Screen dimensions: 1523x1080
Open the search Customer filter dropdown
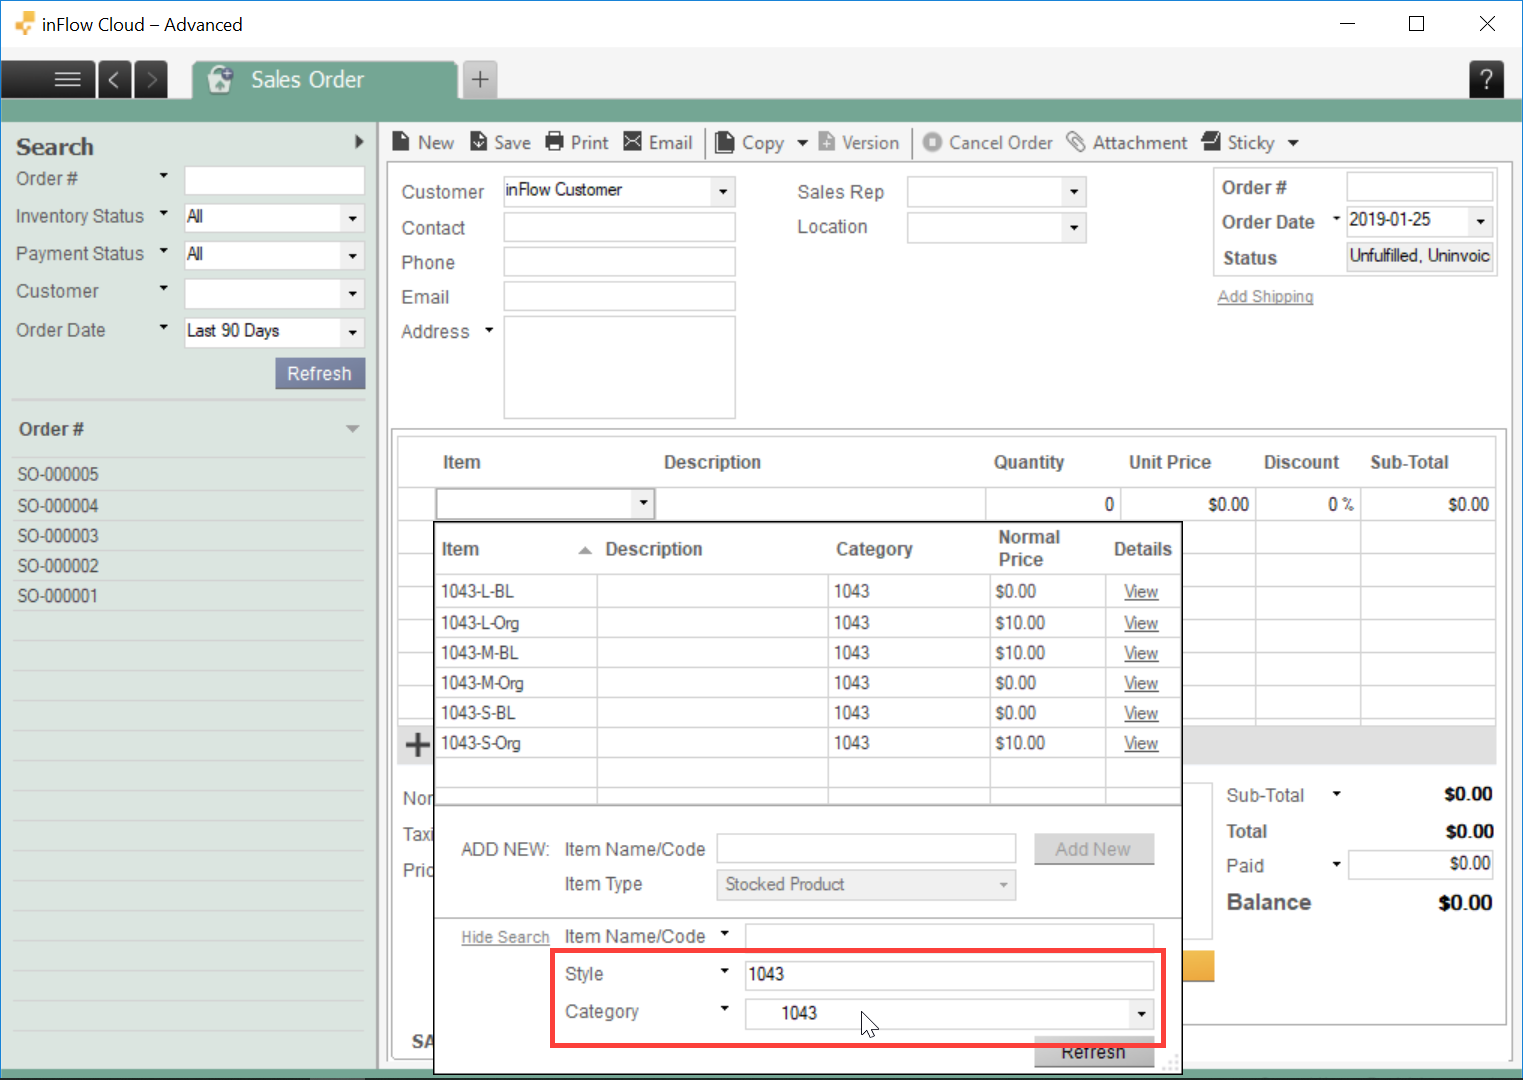point(352,294)
